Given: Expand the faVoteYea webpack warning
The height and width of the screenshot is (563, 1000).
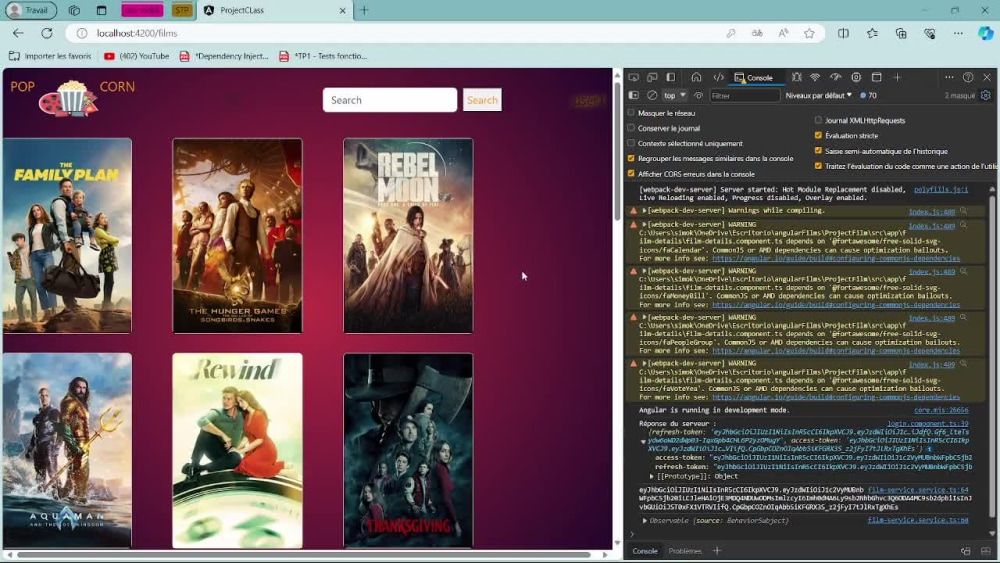Looking at the screenshot, I should (x=644, y=363).
